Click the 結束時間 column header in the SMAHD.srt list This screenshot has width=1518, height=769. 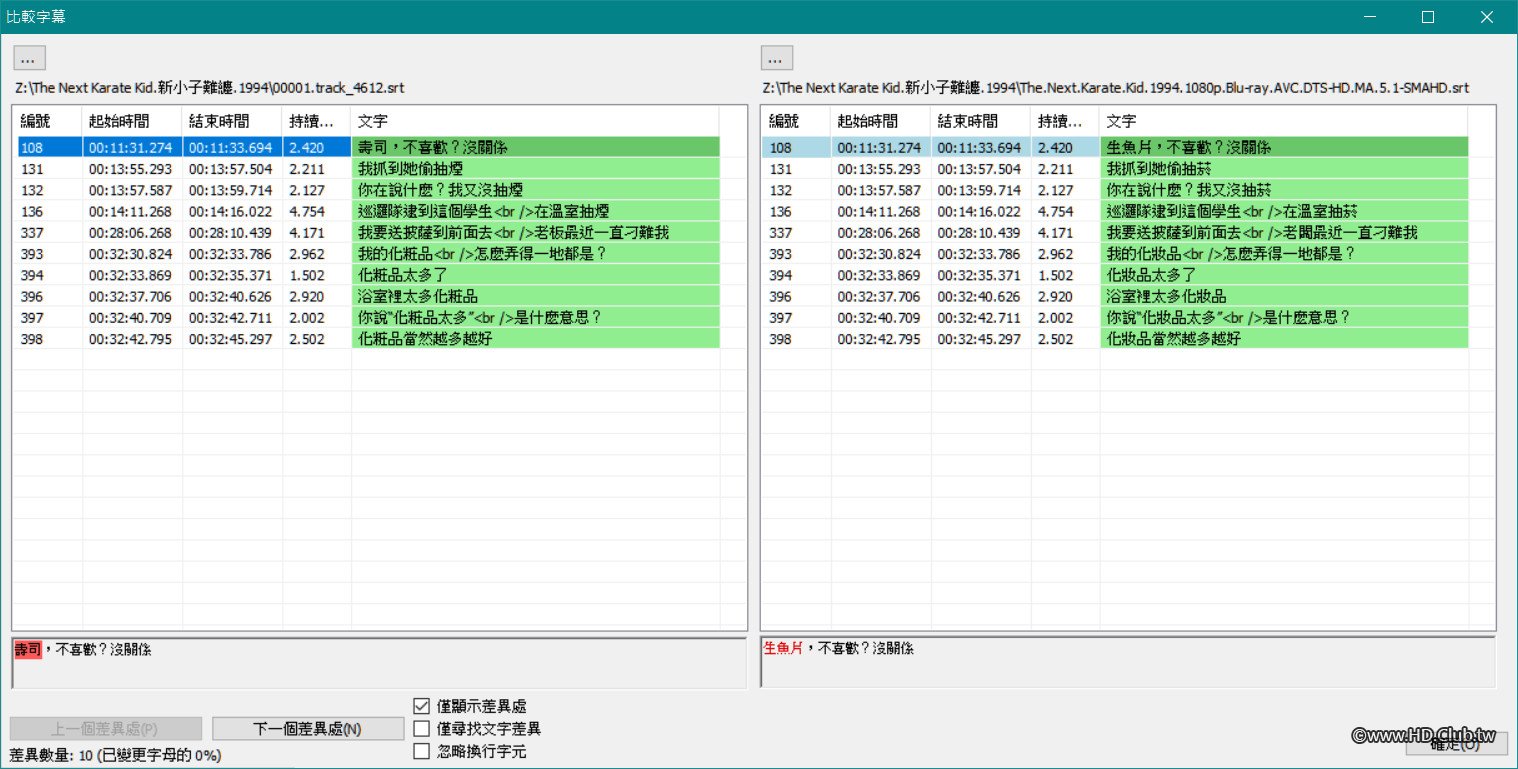point(981,121)
